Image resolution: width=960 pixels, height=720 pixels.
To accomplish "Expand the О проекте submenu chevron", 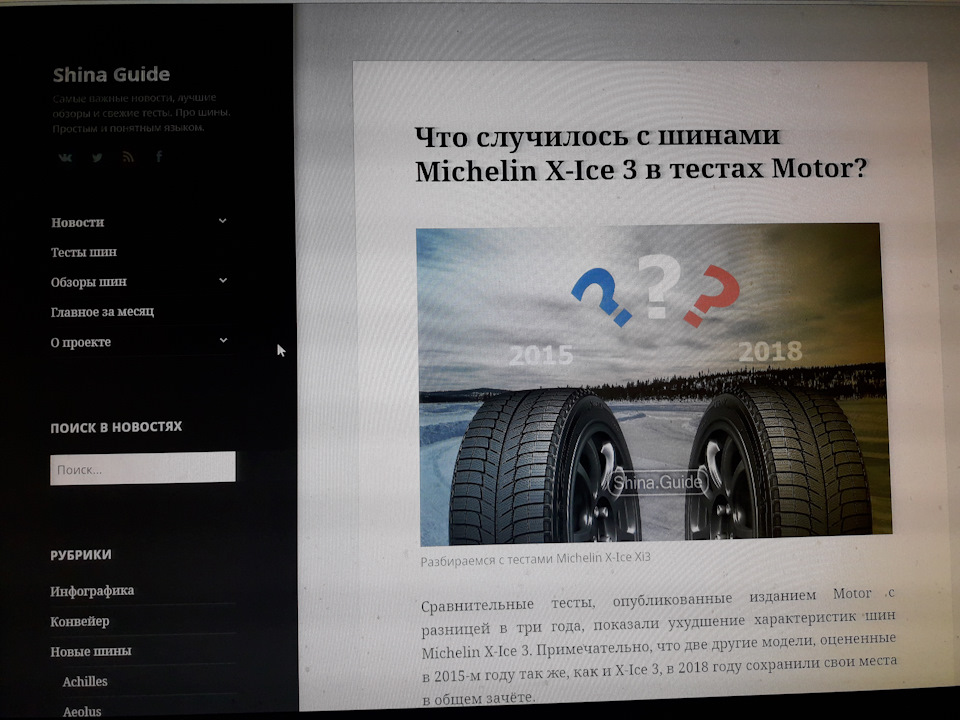I will (x=223, y=340).
